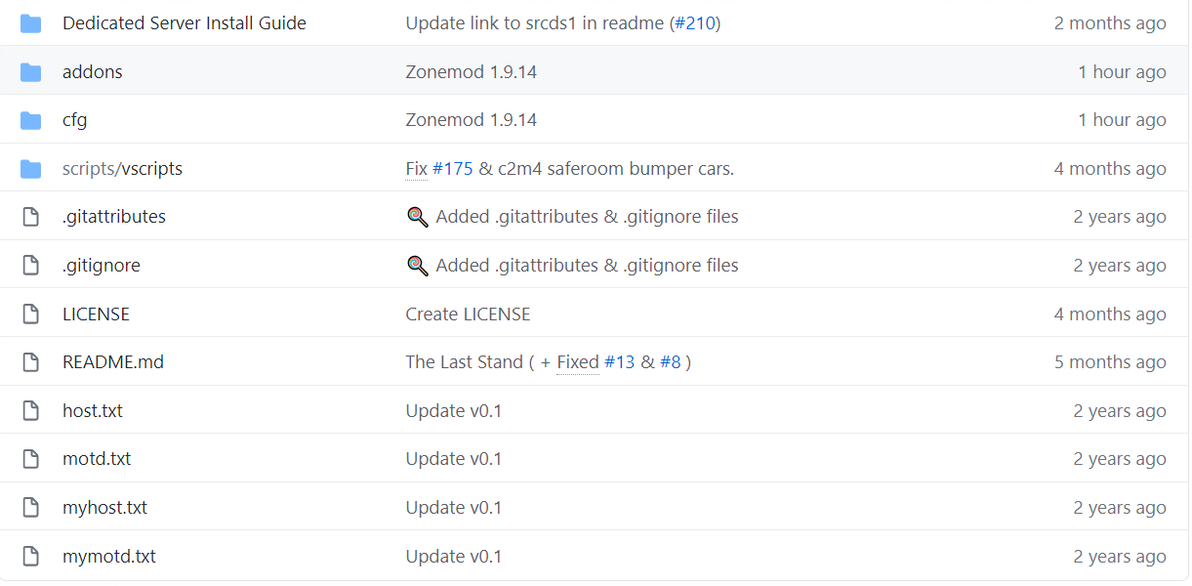Click the file icon next to LICENSE
Image resolution: width=1192 pixels, height=586 pixels.
click(31, 314)
